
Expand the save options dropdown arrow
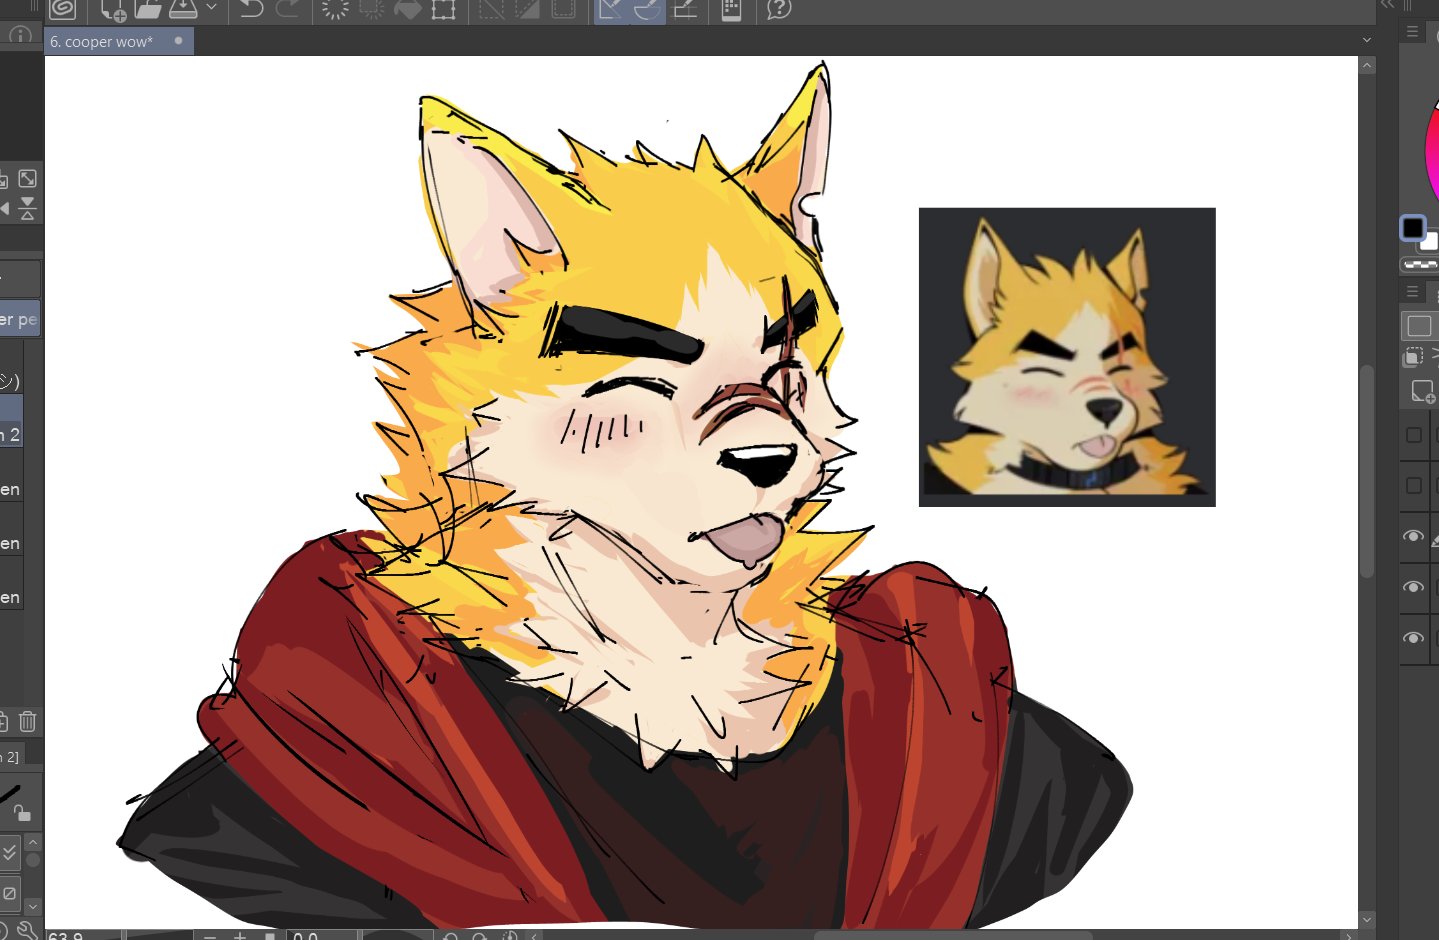(211, 8)
